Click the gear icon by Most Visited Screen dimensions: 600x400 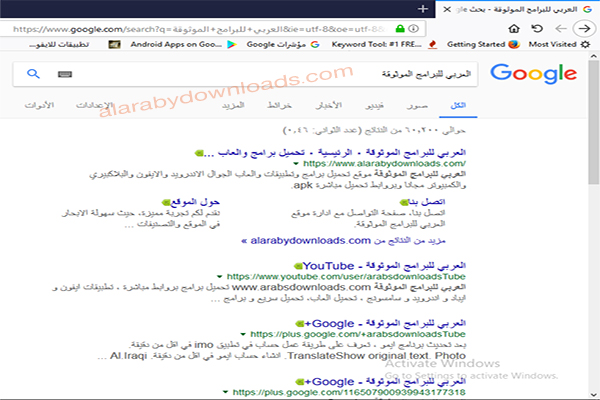click(x=585, y=44)
